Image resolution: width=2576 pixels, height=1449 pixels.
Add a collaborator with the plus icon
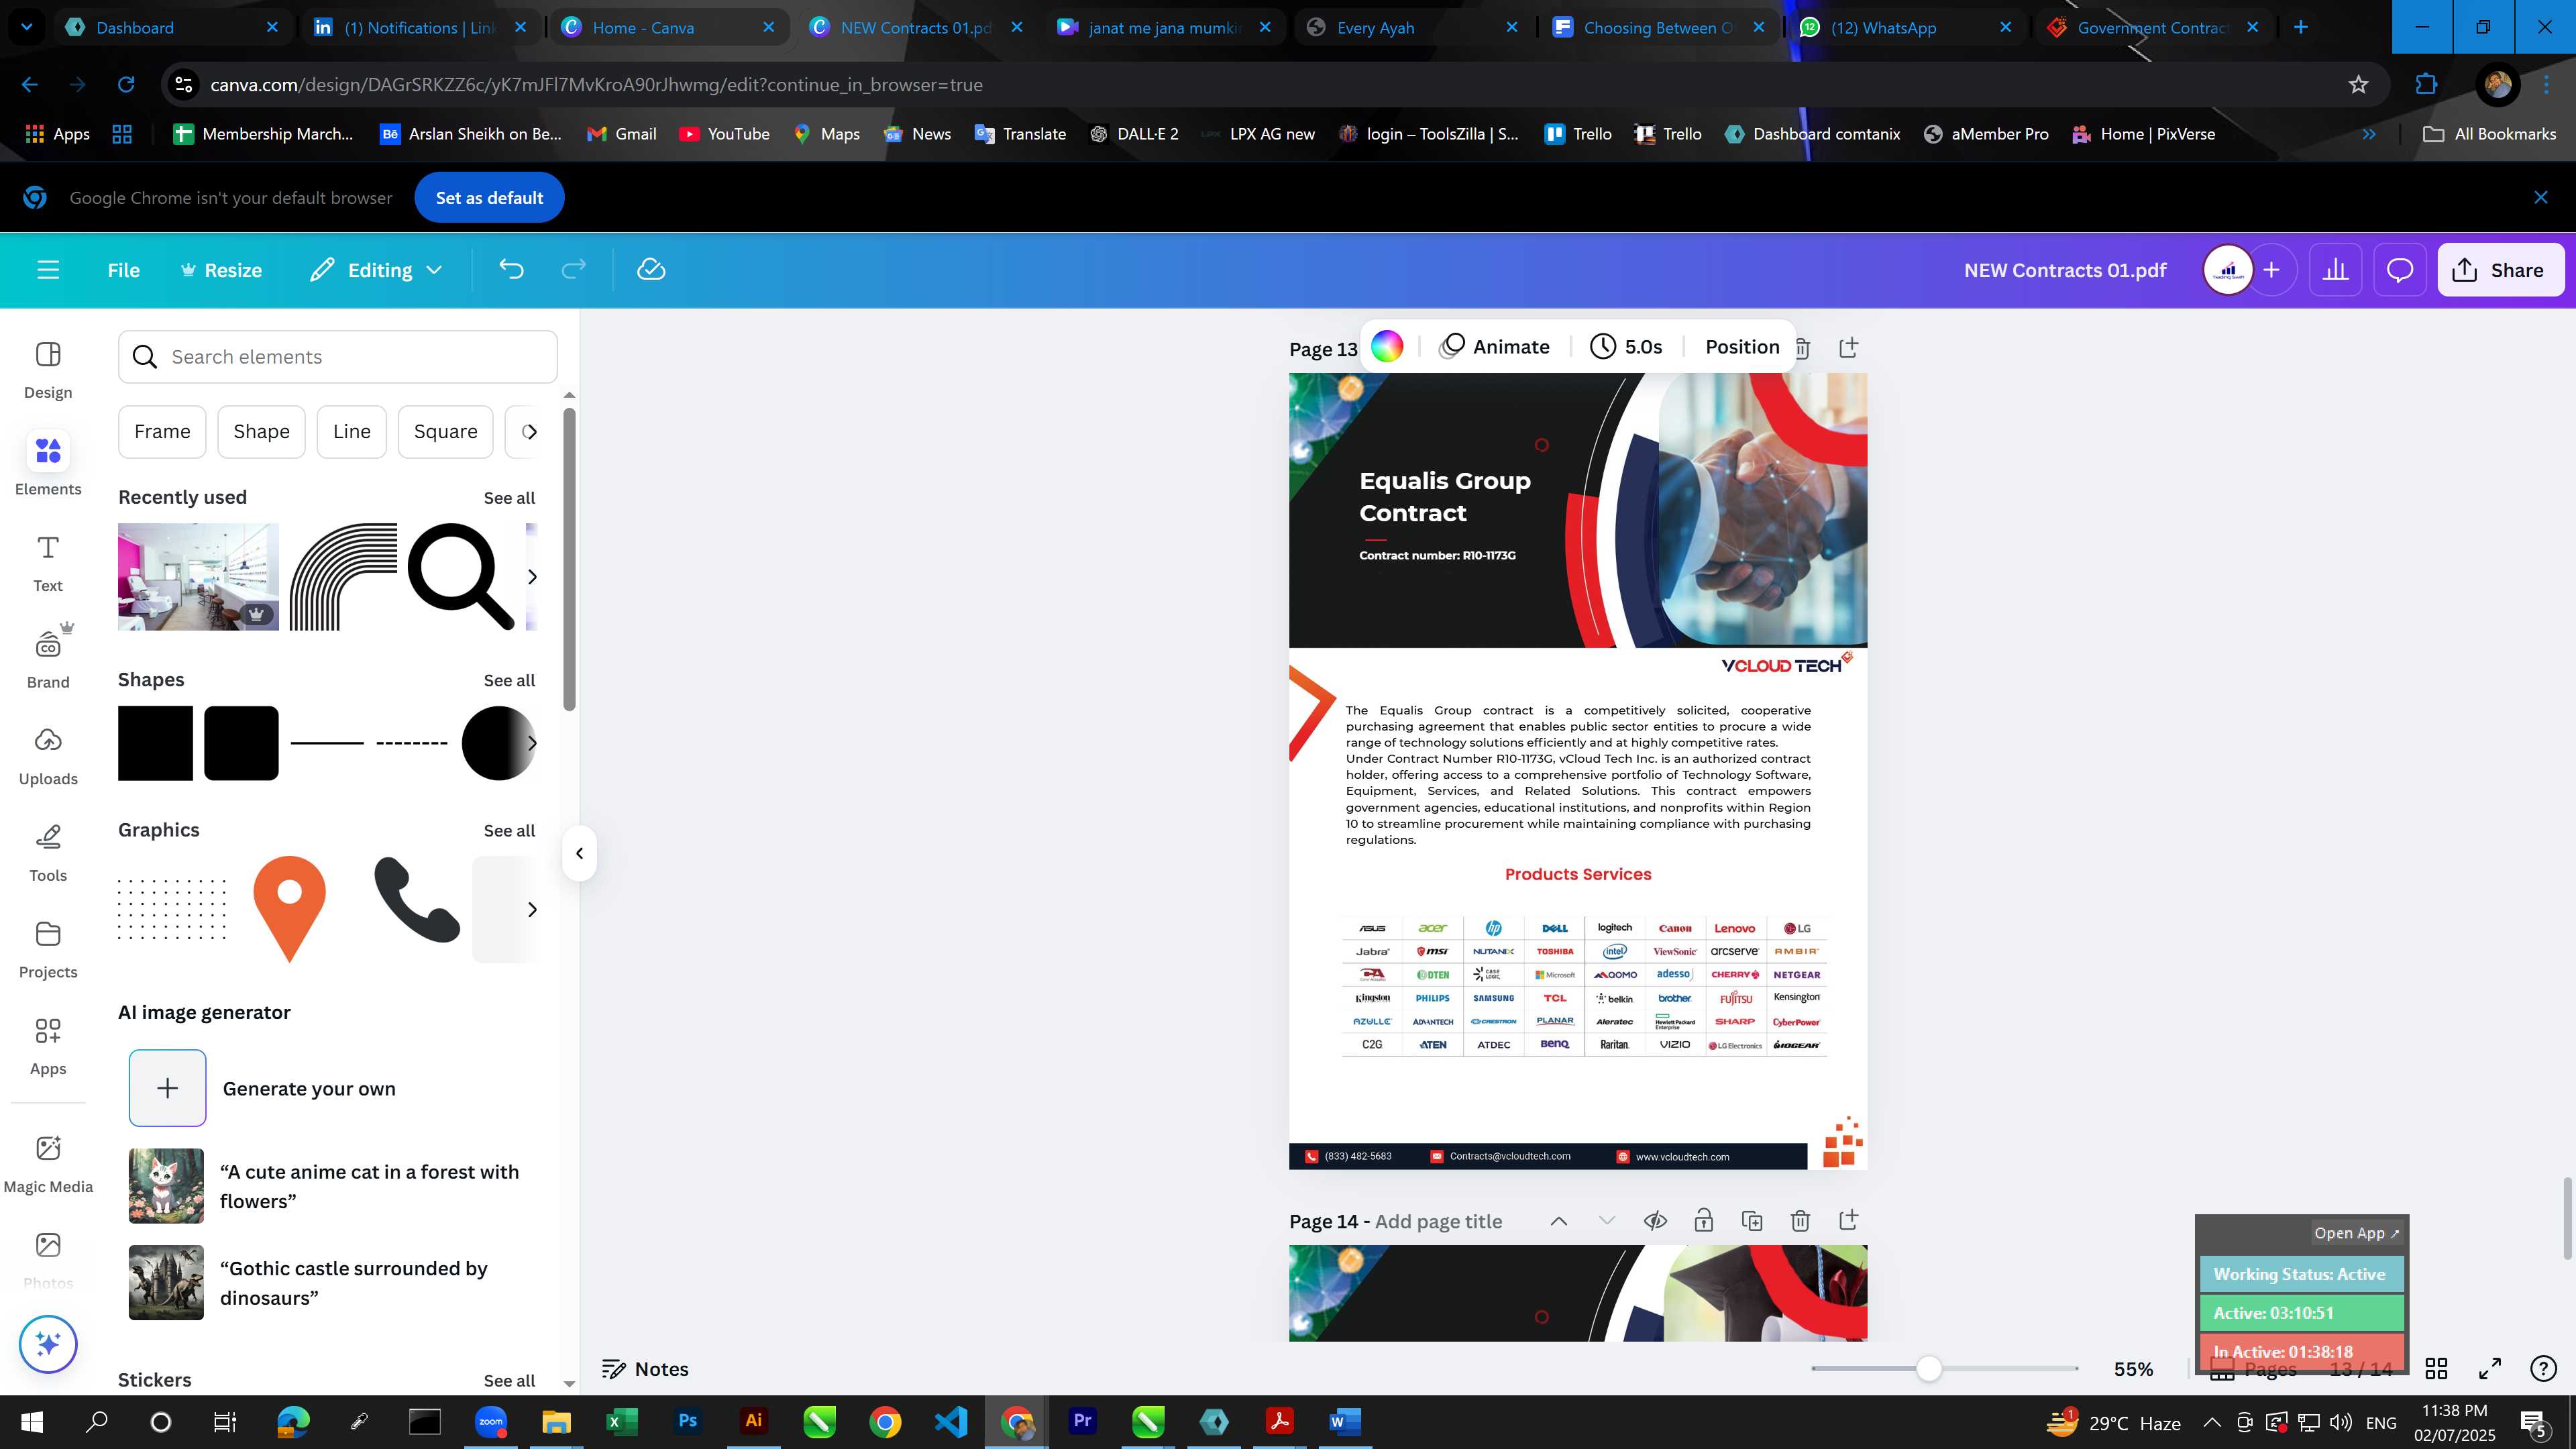(x=2272, y=270)
